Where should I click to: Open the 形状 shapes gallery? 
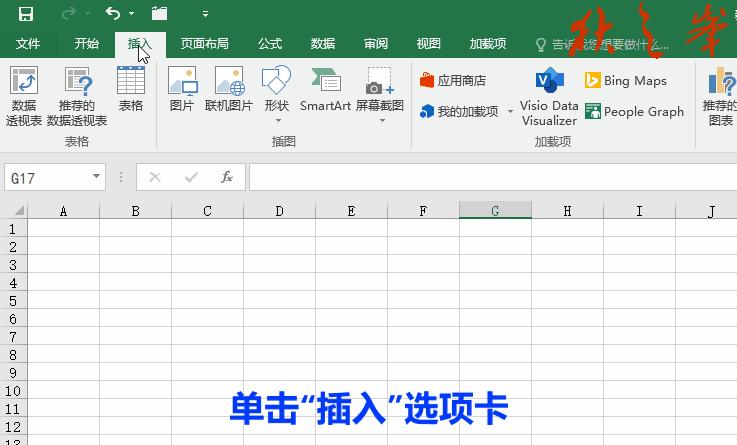coord(276,94)
